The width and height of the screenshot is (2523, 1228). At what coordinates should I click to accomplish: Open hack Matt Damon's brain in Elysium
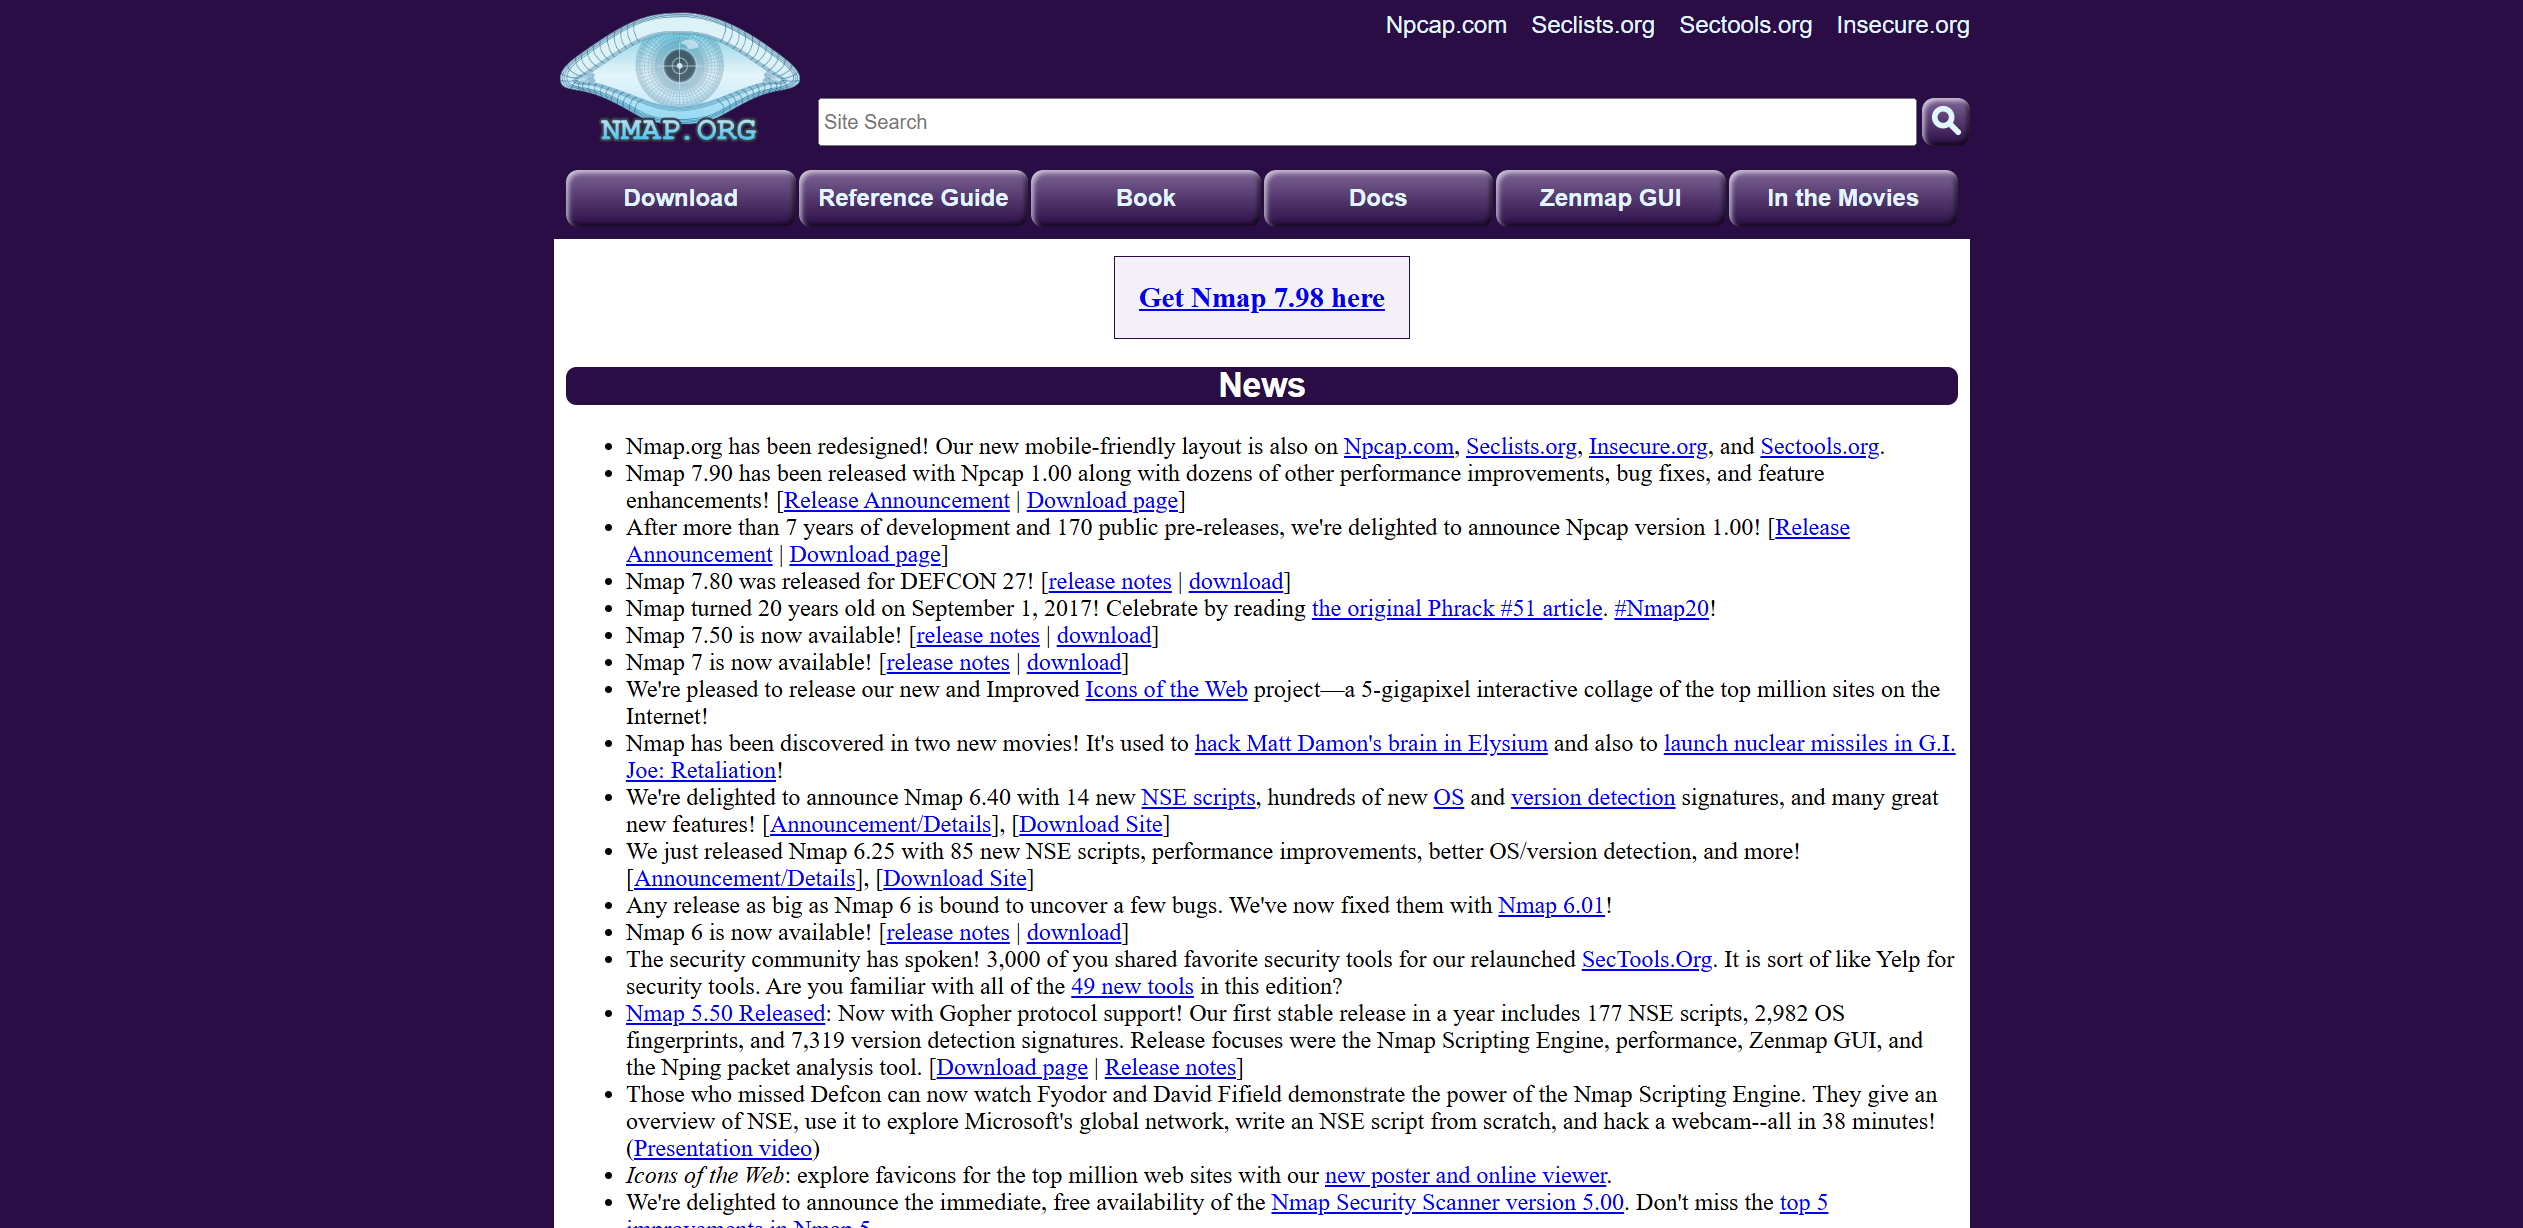click(1370, 743)
